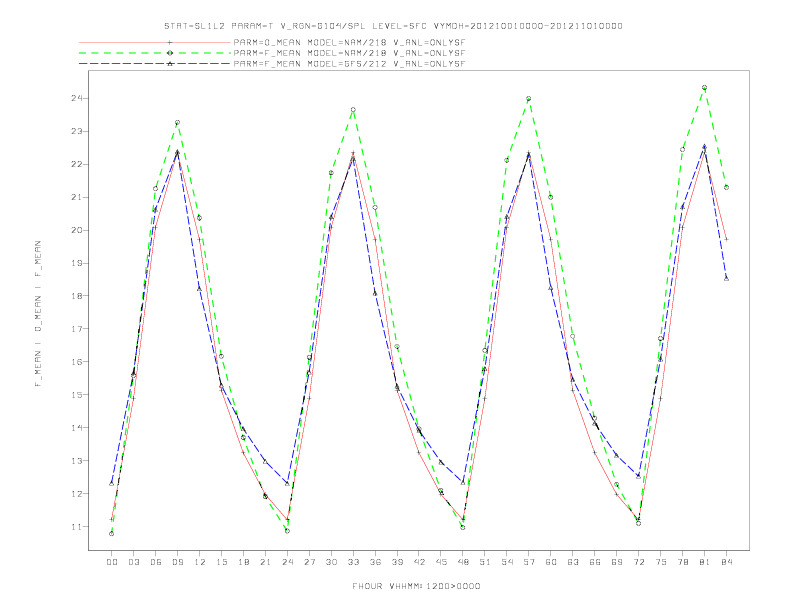Screen dimensions: 792x612
Task: Click green circle peak marker at hour 57
Action: pyautogui.click(x=529, y=98)
